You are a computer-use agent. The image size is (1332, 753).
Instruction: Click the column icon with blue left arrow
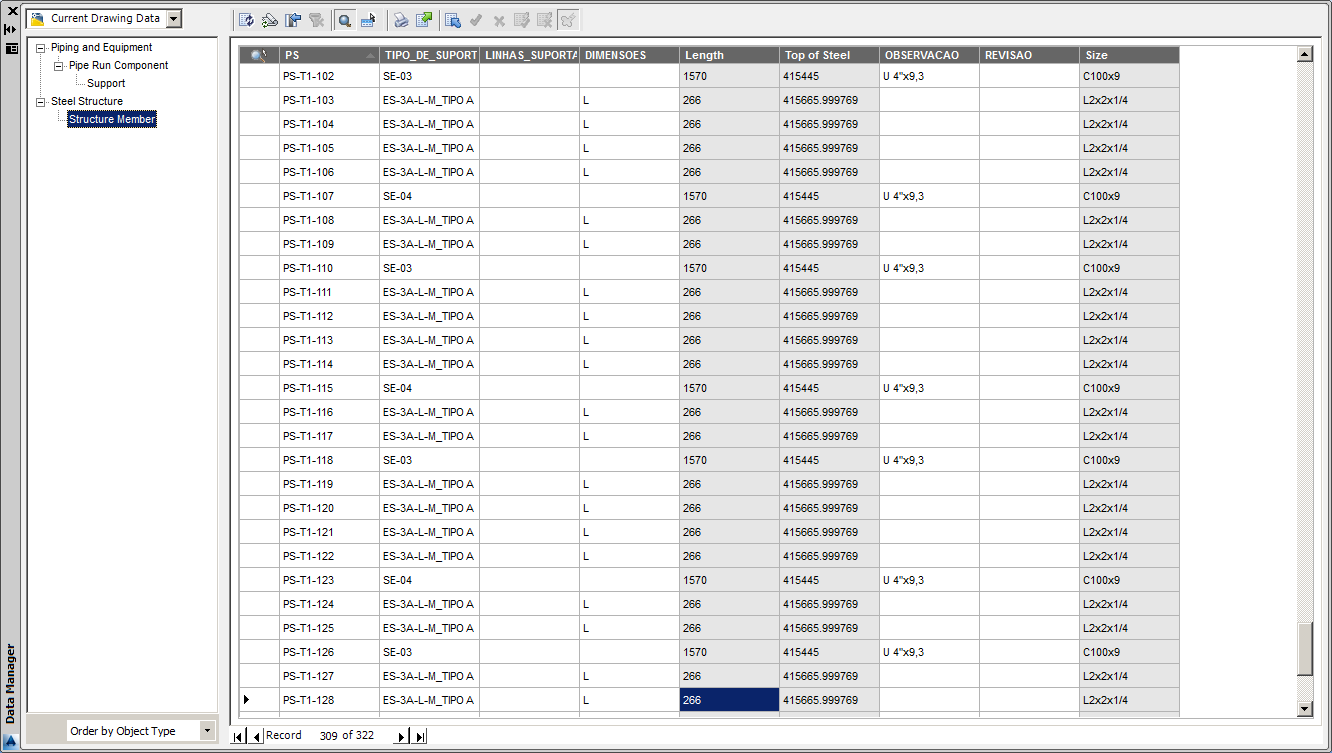click(293, 19)
